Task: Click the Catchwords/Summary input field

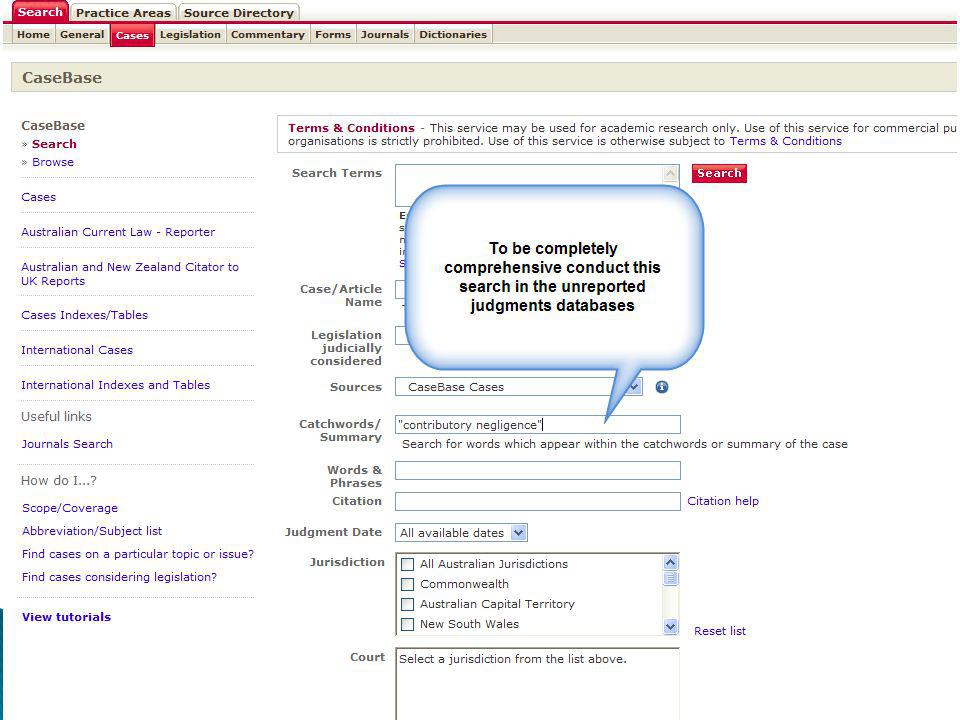Action: tap(538, 424)
